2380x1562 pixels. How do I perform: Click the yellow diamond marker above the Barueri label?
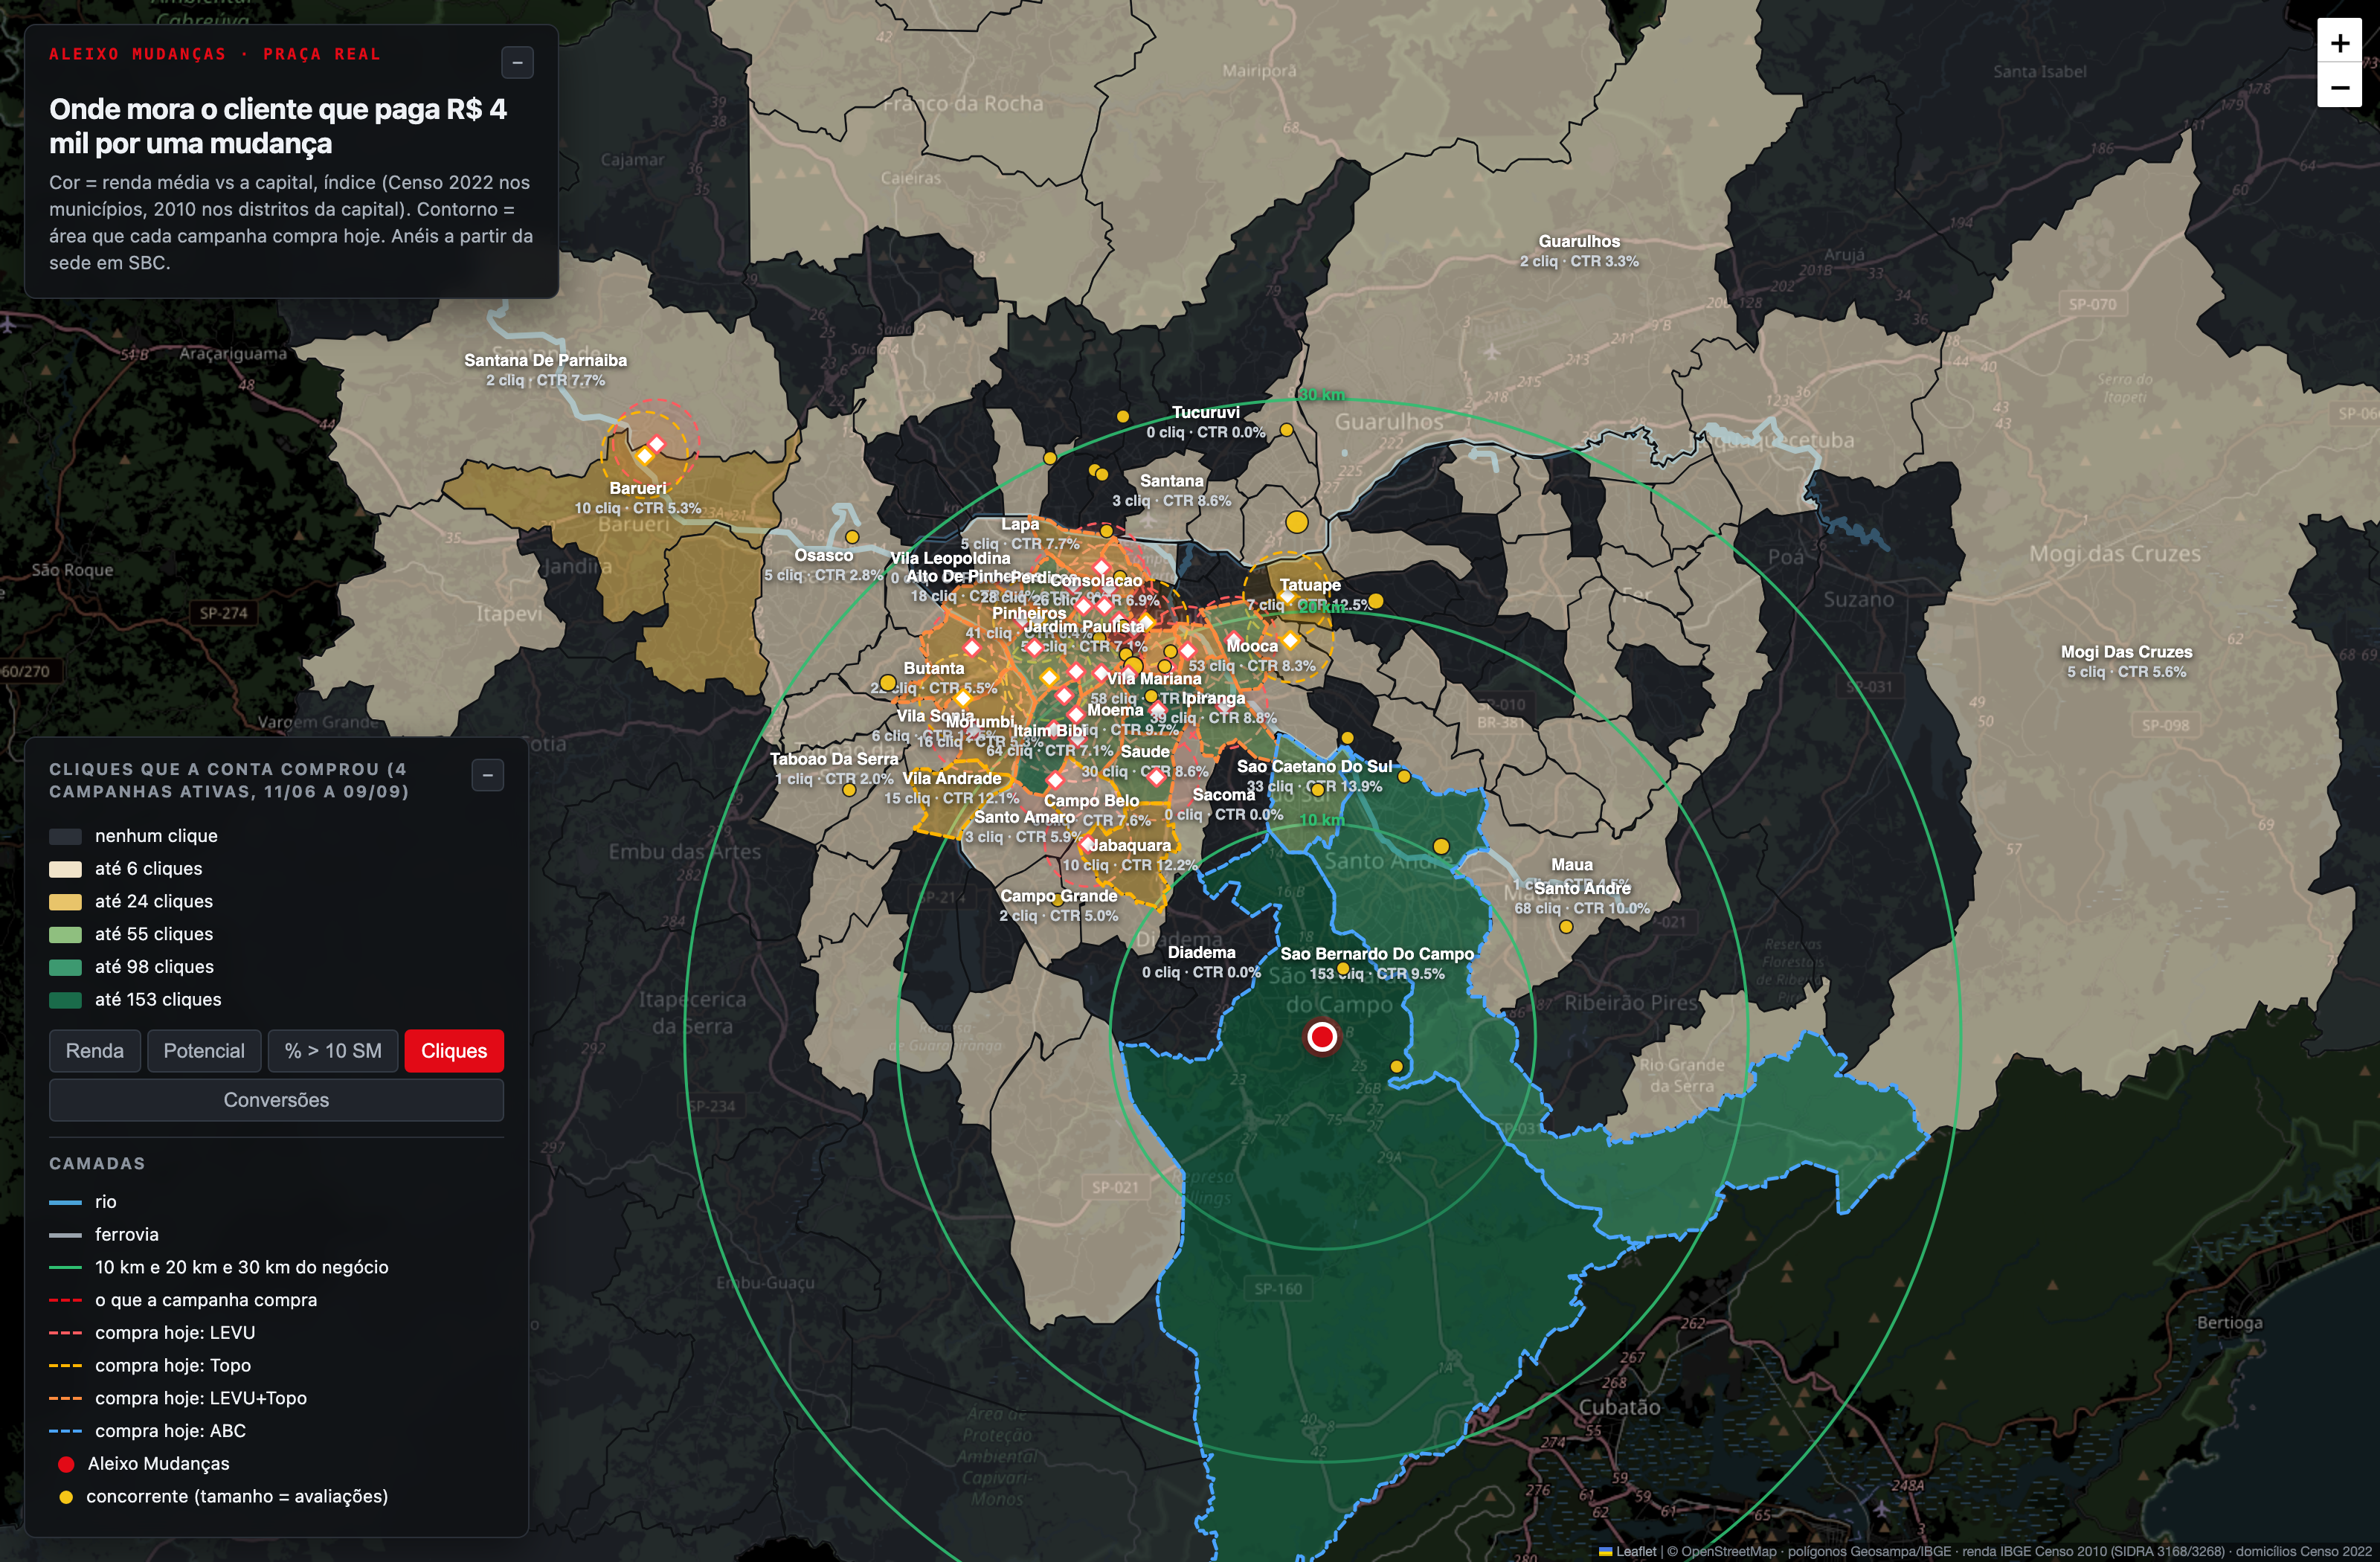click(645, 456)
